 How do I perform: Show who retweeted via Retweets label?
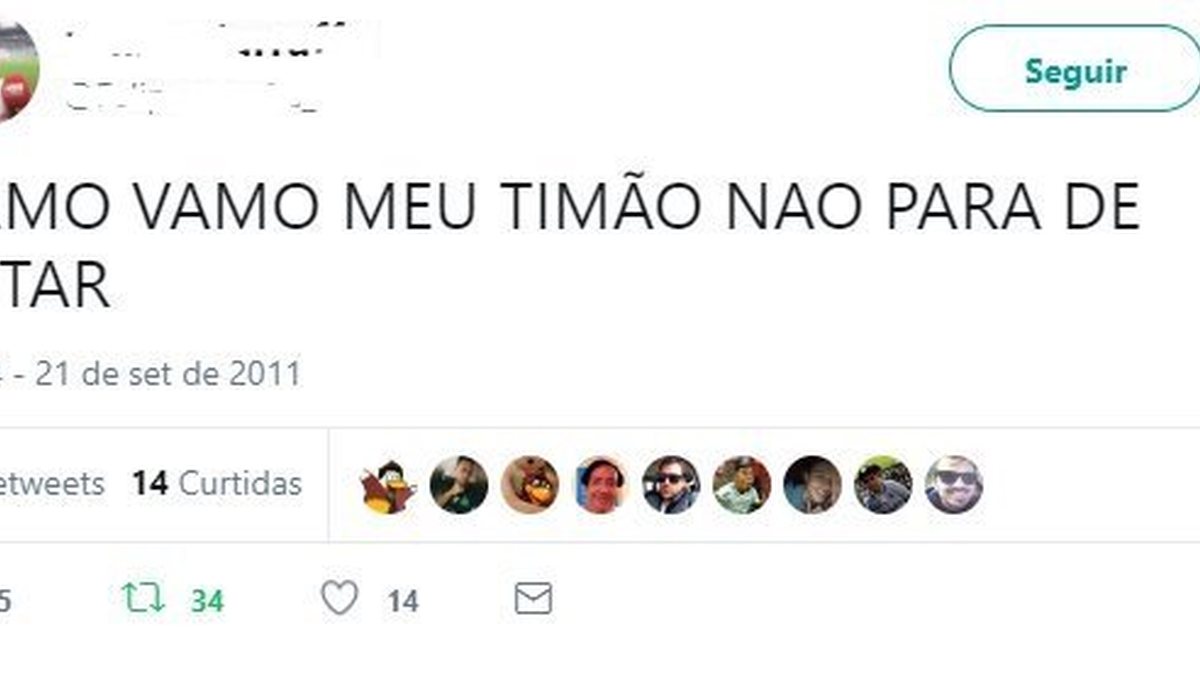point(52,484)
